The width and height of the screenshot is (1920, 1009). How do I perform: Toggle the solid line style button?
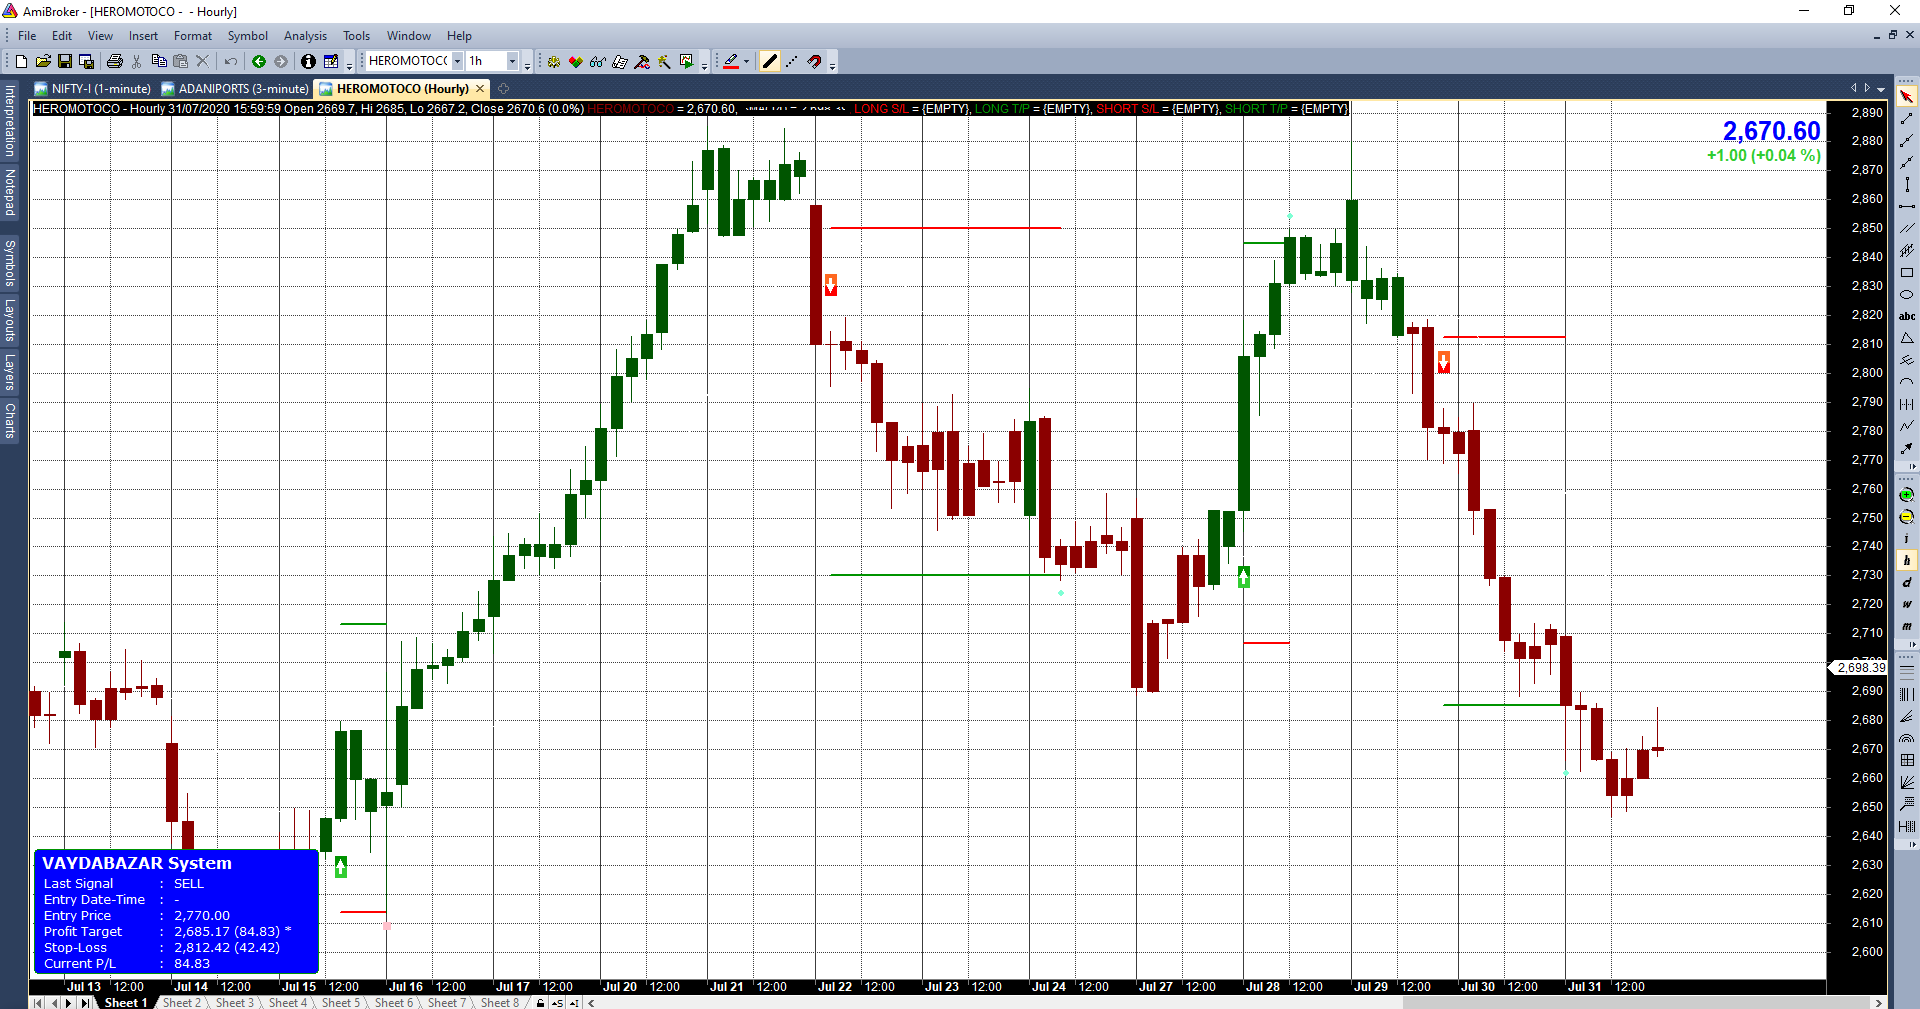(x=769, y=62)
